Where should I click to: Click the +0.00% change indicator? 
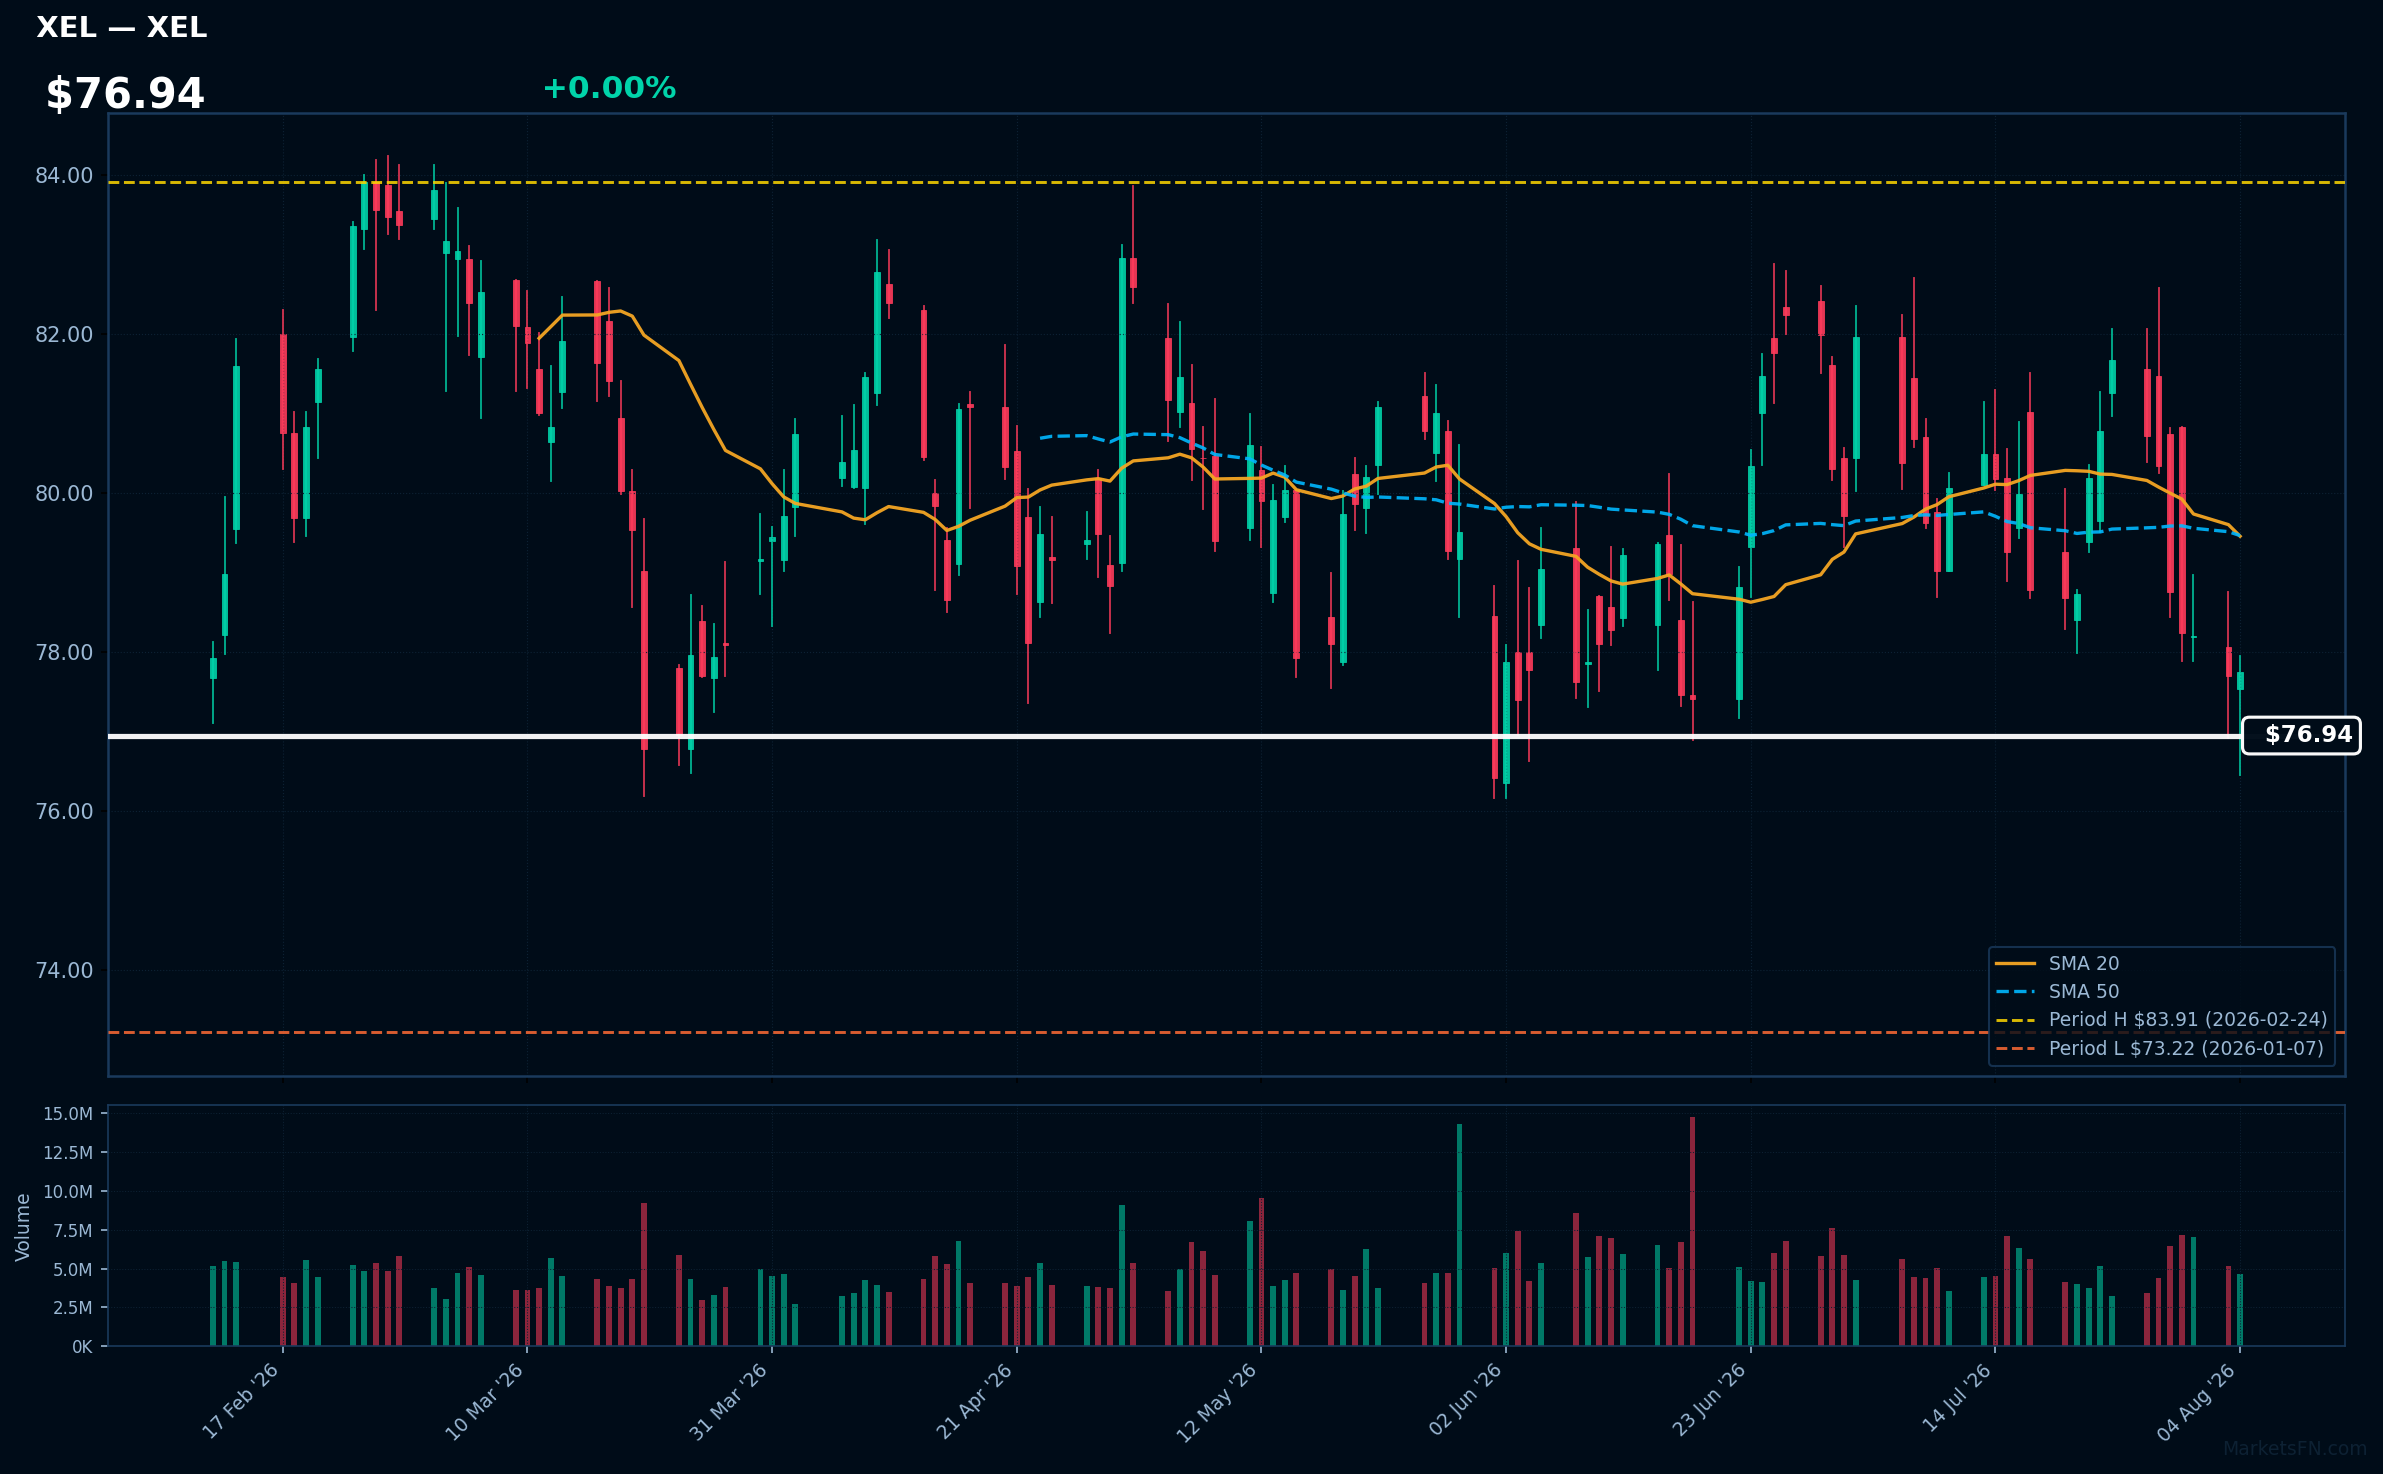click(609, 88)
